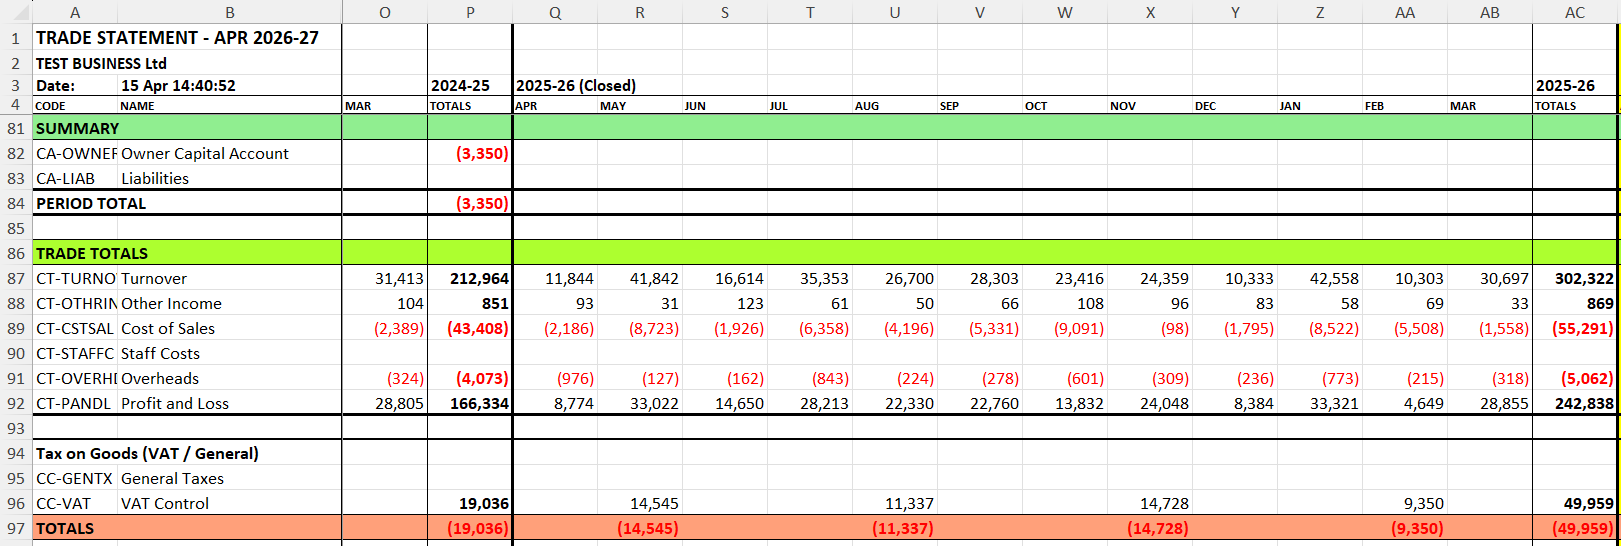Select row header 87
The image size is (1621, 546).
pyautogui.click(x=16, y=278)
